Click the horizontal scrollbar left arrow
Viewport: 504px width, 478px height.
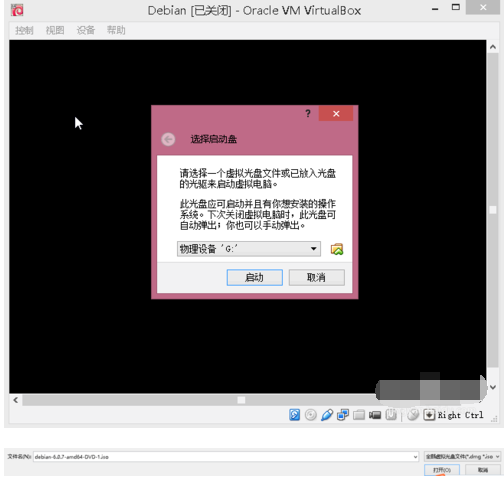pos(16,400)
